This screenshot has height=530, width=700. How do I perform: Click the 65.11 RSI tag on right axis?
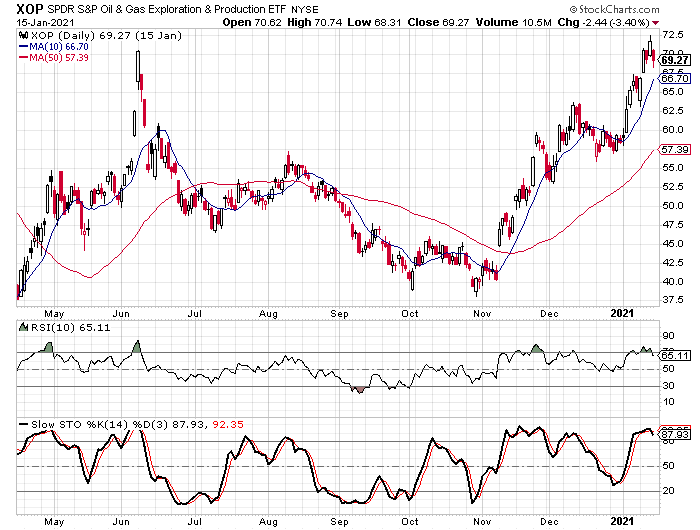coord(675,355)
